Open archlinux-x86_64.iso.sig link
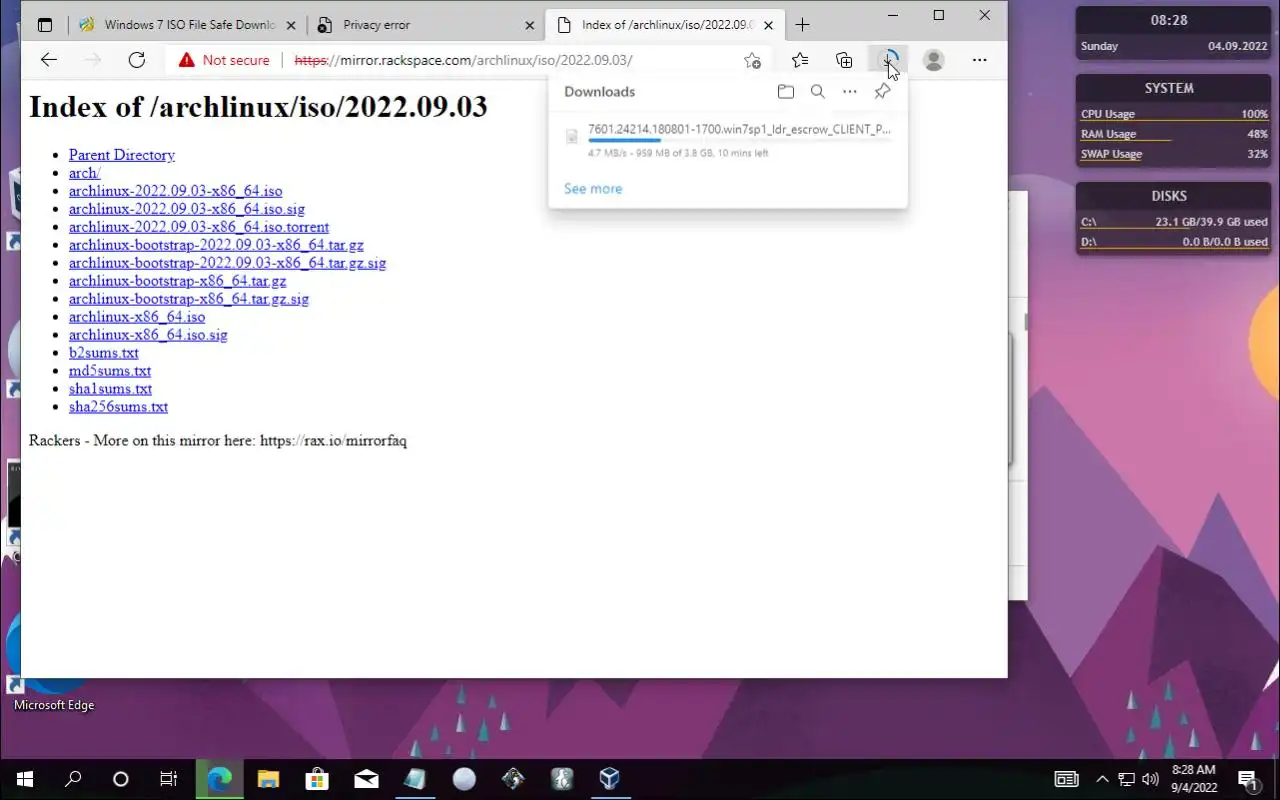The width and height of the screenshot is (1280, 800). 148,335
